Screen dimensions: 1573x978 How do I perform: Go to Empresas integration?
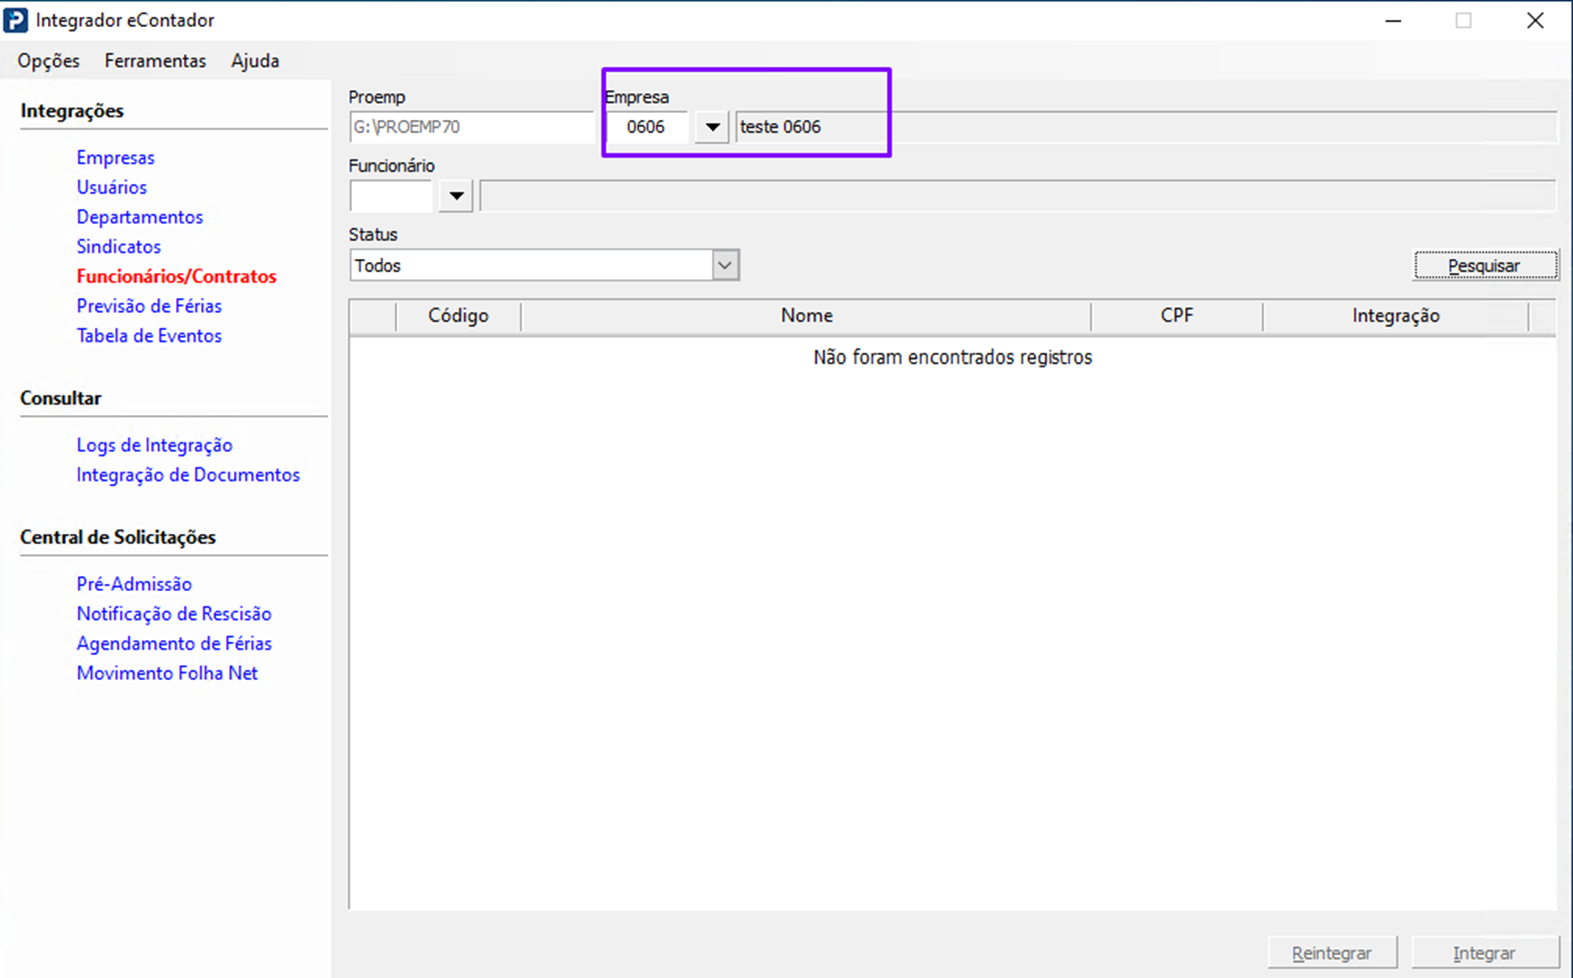(x=115, y=158)
